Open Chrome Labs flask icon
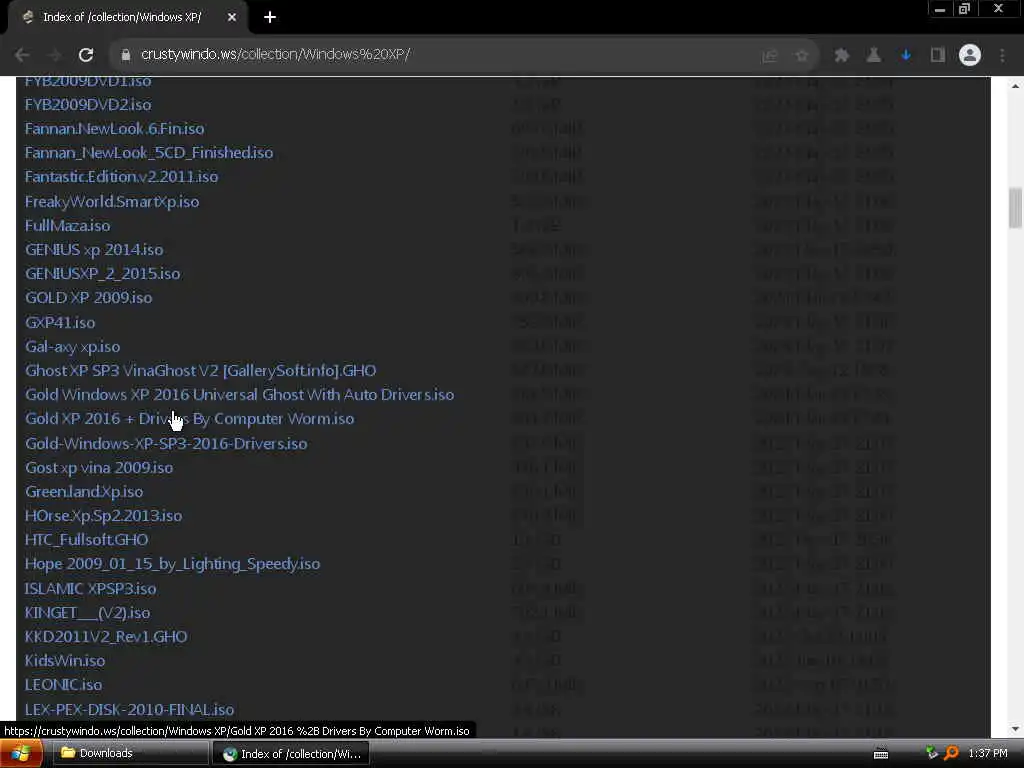Viewport: 1024px width, 768px height. click(874, 56)
